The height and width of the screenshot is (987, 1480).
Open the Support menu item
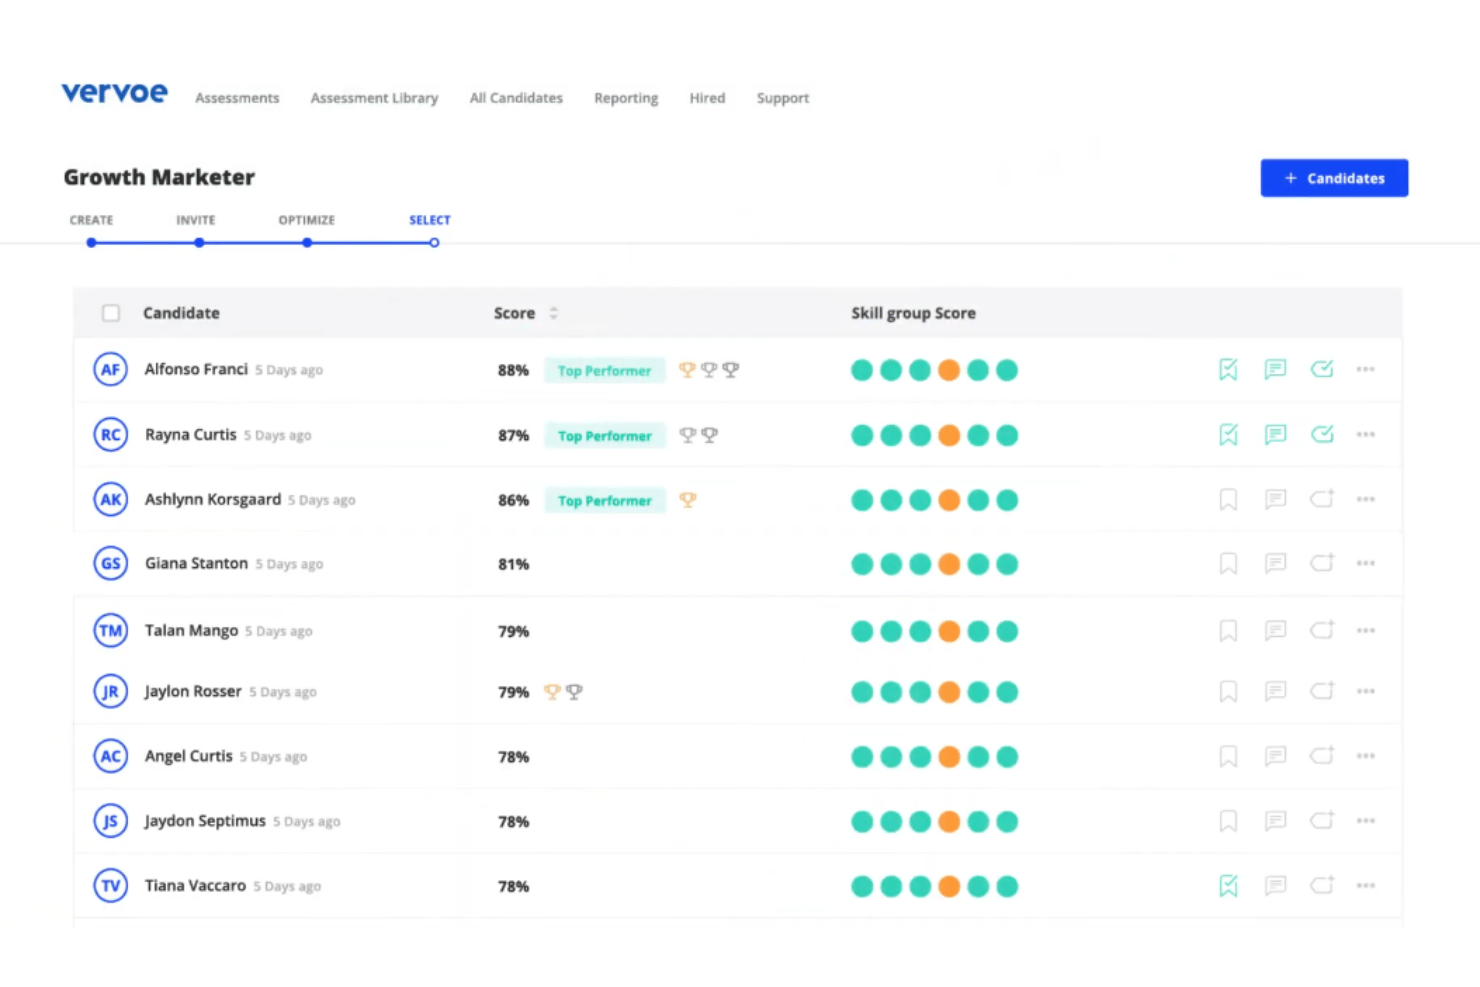tap(783, 98)
